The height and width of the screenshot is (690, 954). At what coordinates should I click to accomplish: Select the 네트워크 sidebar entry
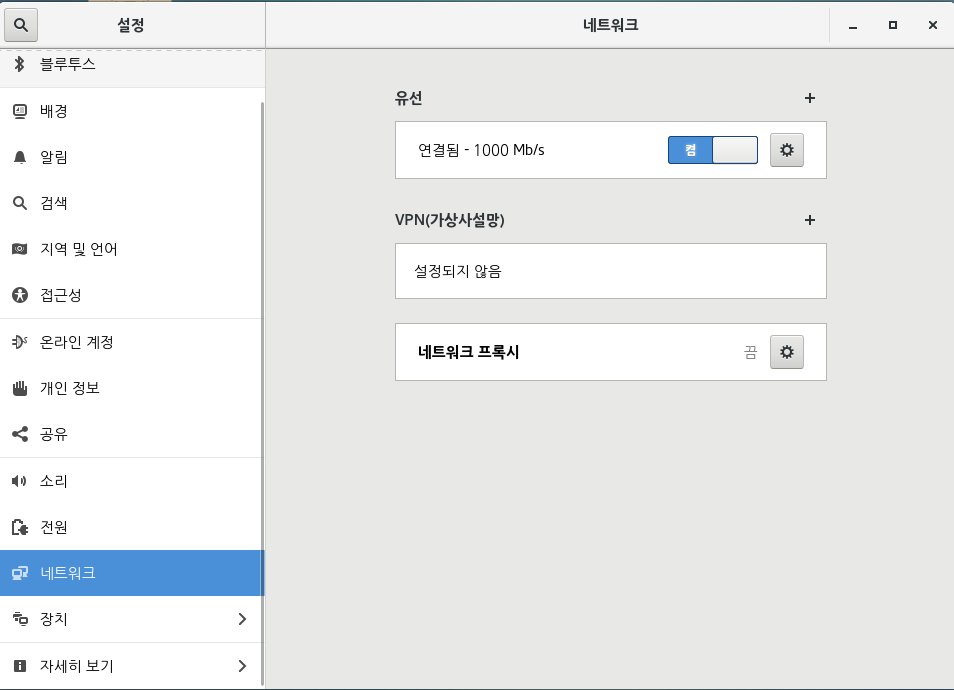click(131, 573)
